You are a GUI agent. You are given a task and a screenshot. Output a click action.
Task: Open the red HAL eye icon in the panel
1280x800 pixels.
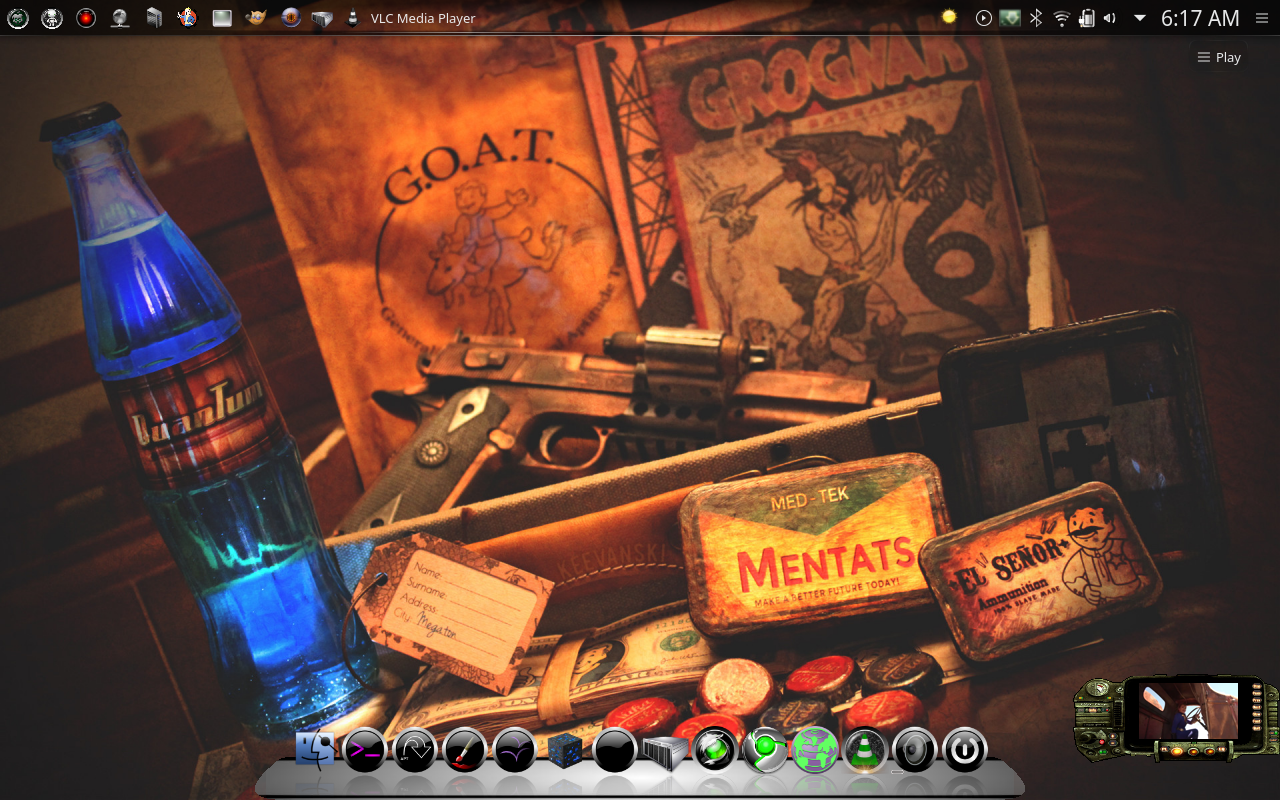[86, 18]
